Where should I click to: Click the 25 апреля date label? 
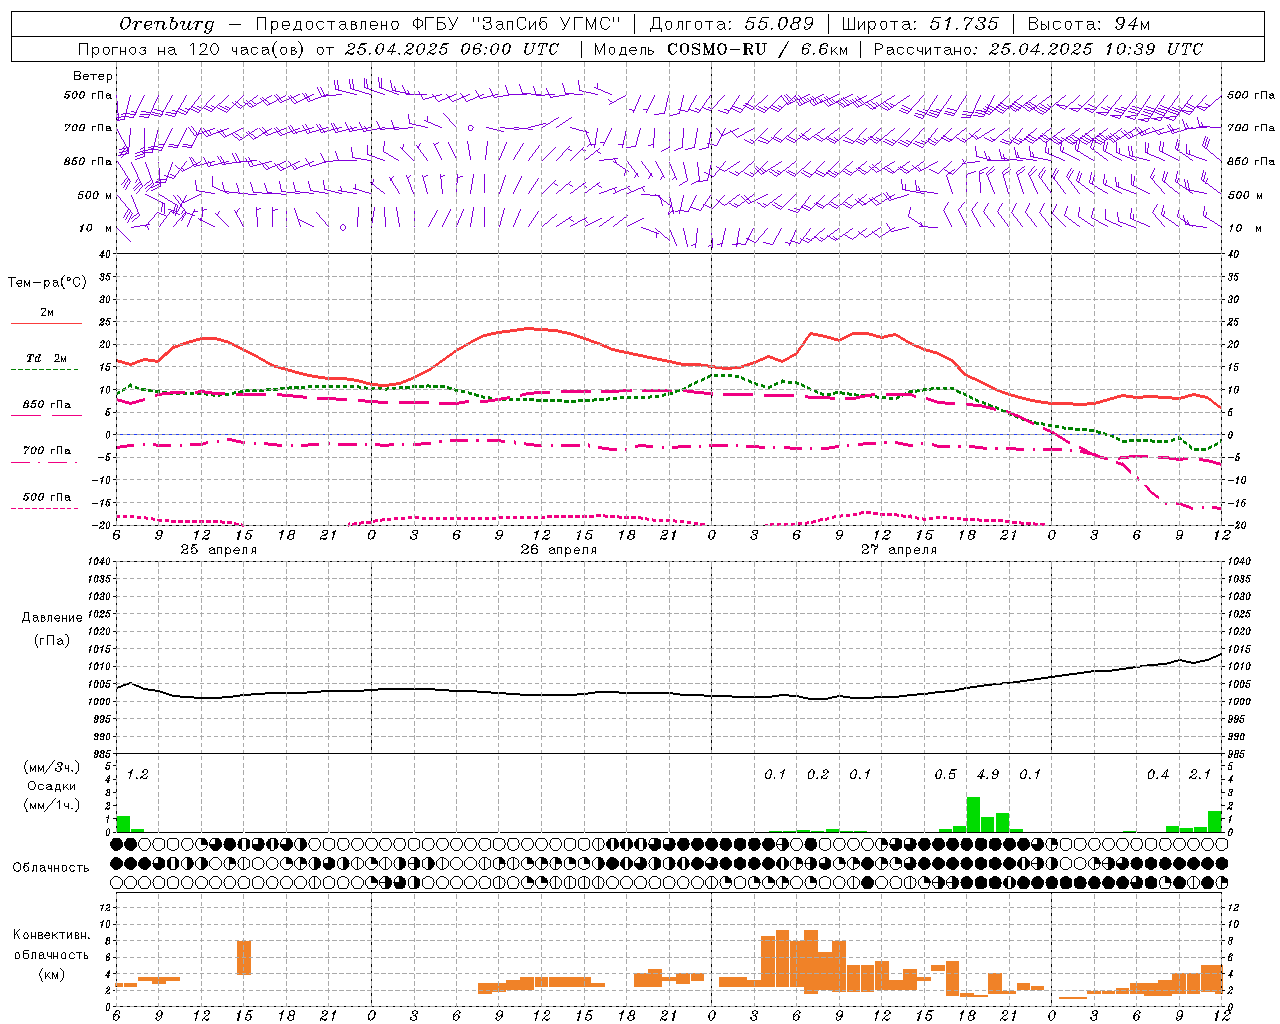[x=218, y=550]
